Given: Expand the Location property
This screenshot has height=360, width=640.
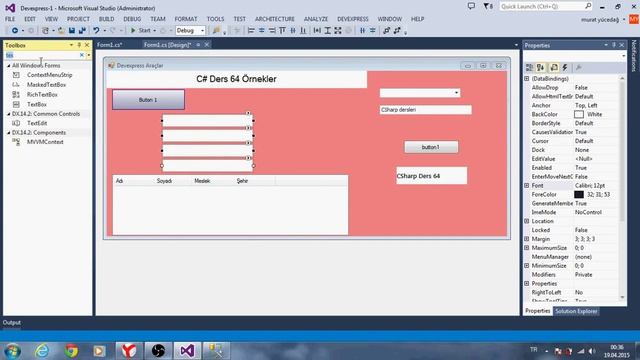Looking at the screenshot, I should [527, 221].
